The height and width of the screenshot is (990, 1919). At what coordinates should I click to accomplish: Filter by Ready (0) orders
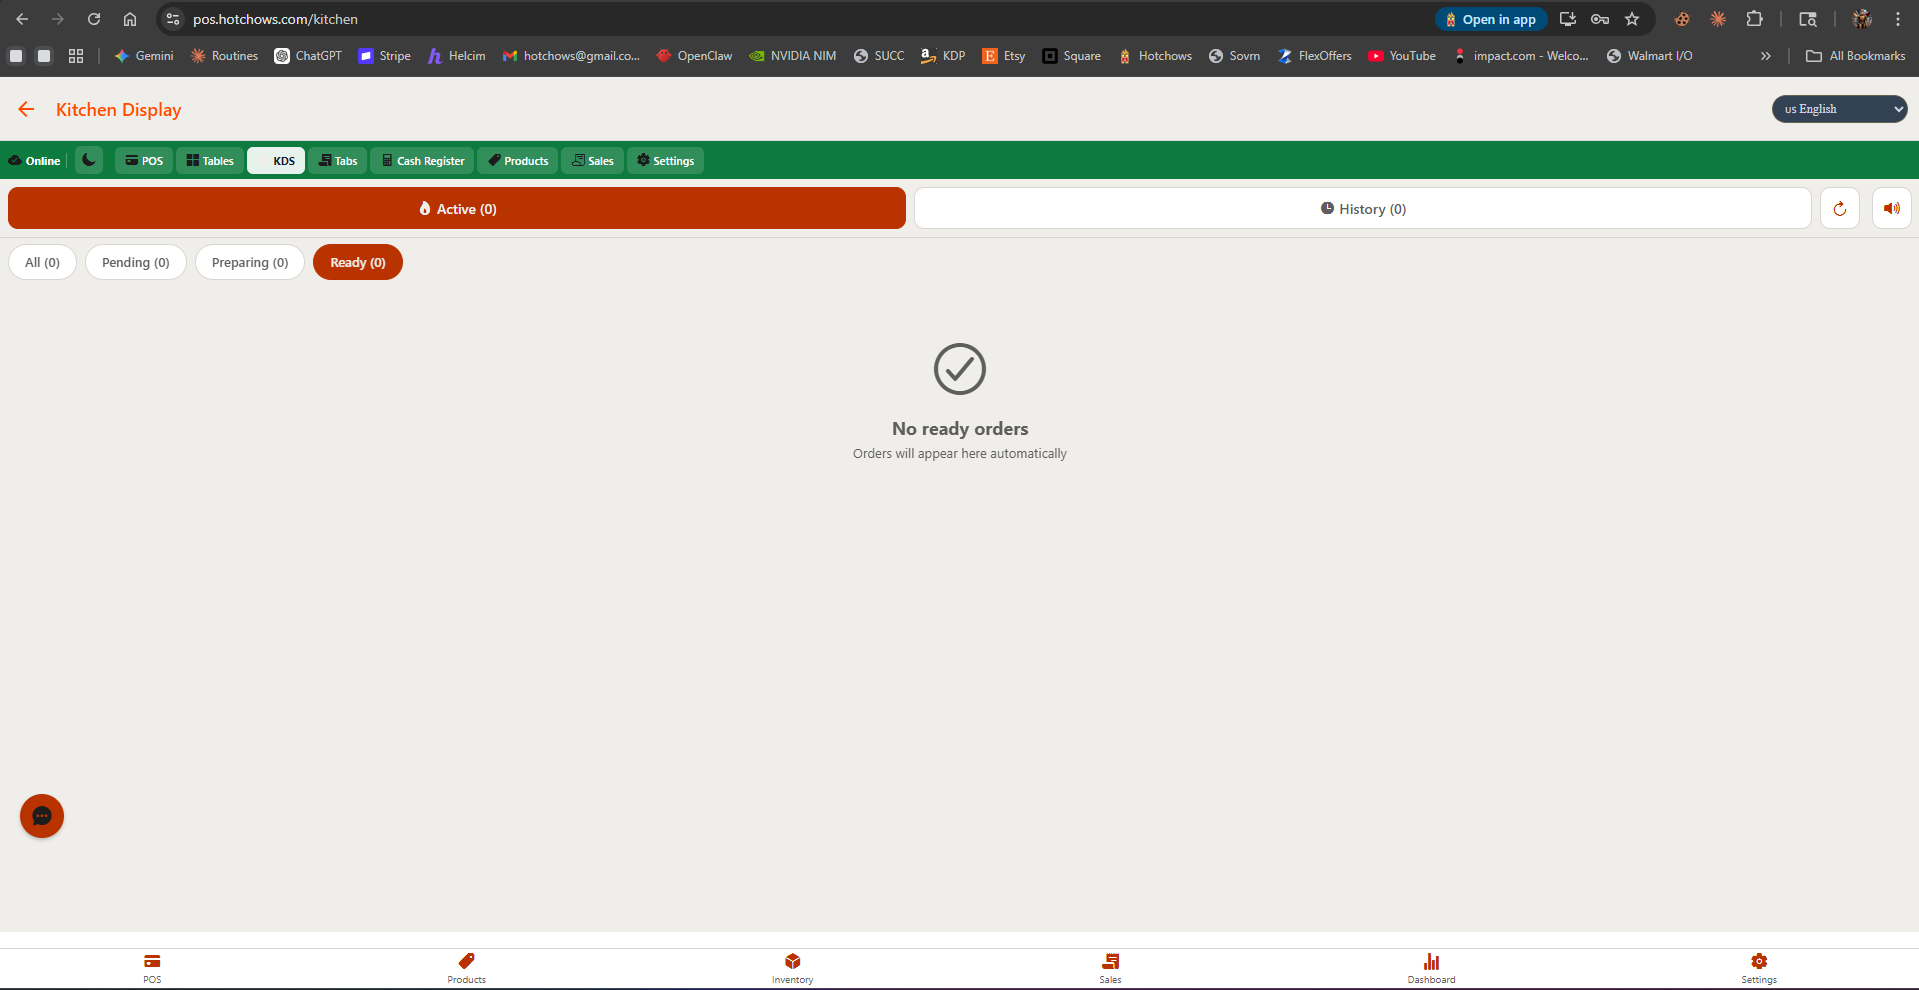click(358, 262)
